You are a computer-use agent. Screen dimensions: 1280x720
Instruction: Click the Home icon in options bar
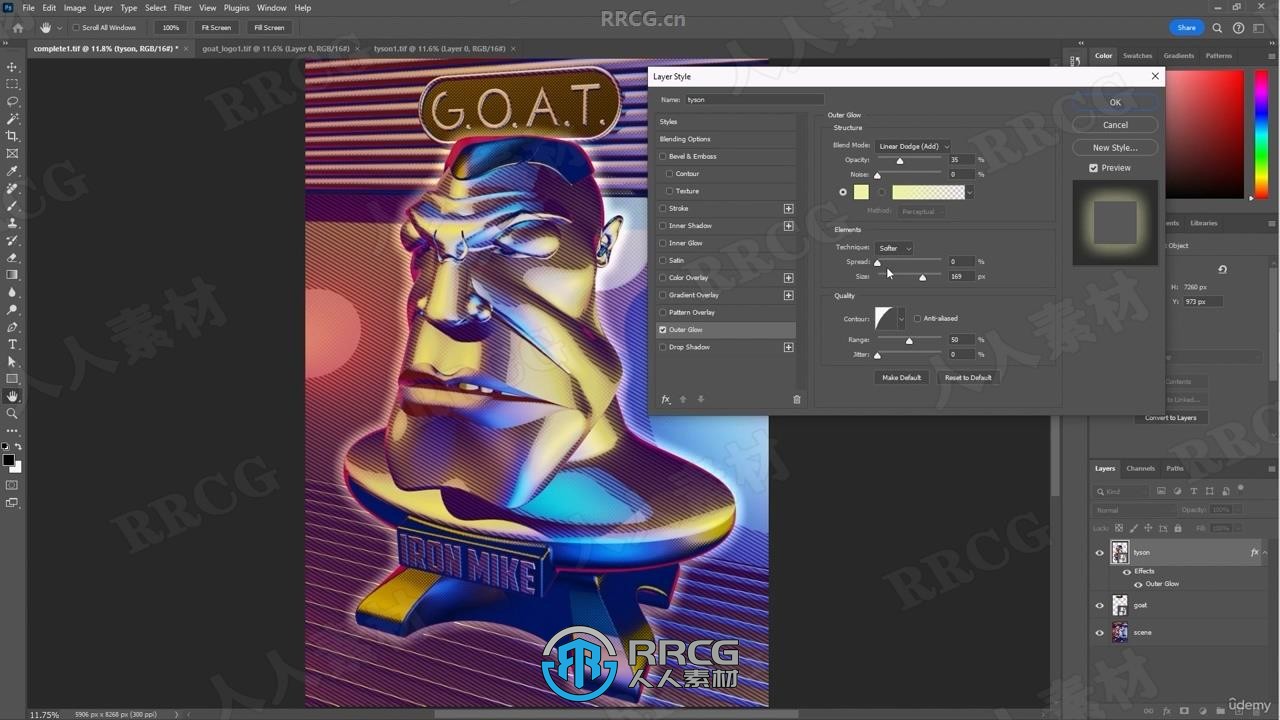click(17, 28)
